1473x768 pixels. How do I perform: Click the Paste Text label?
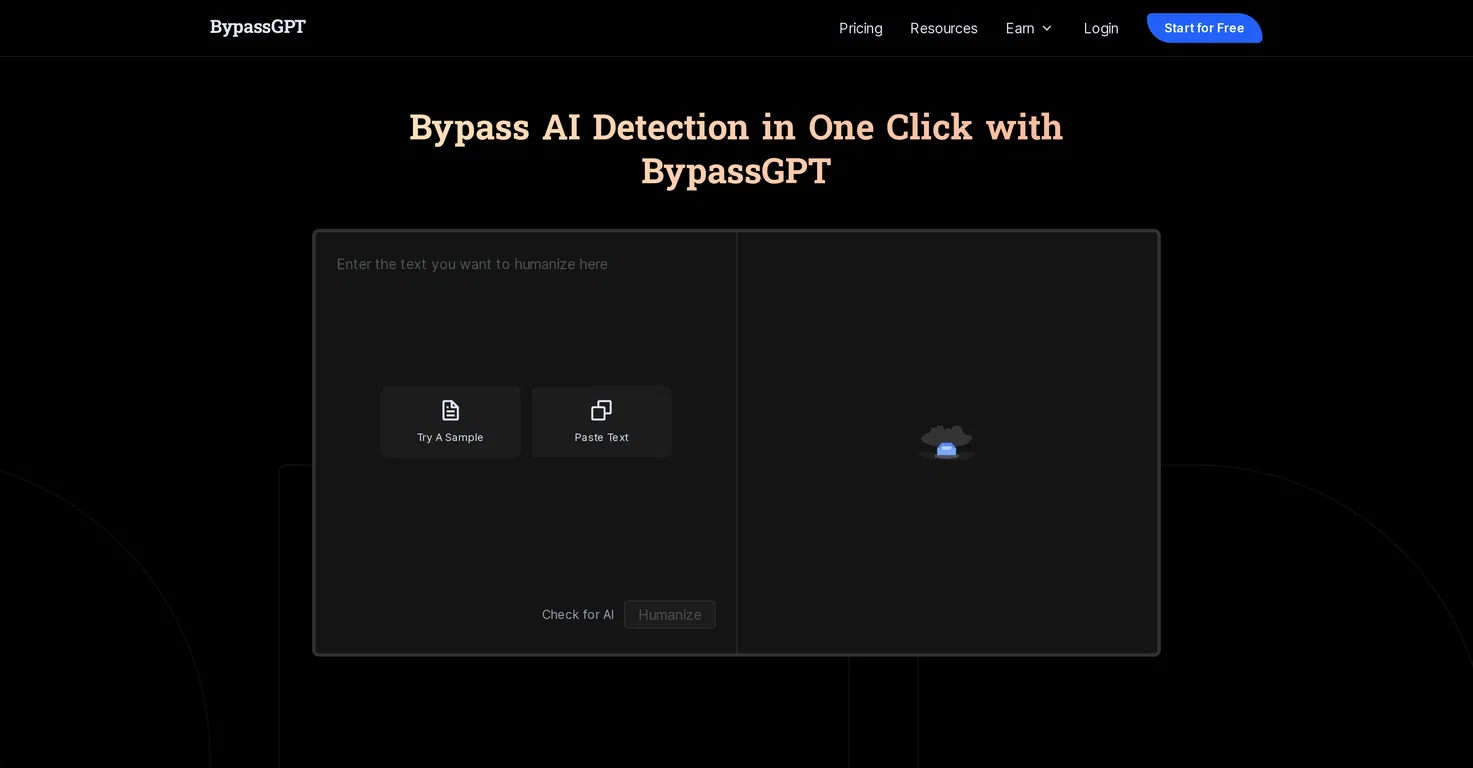602,437
